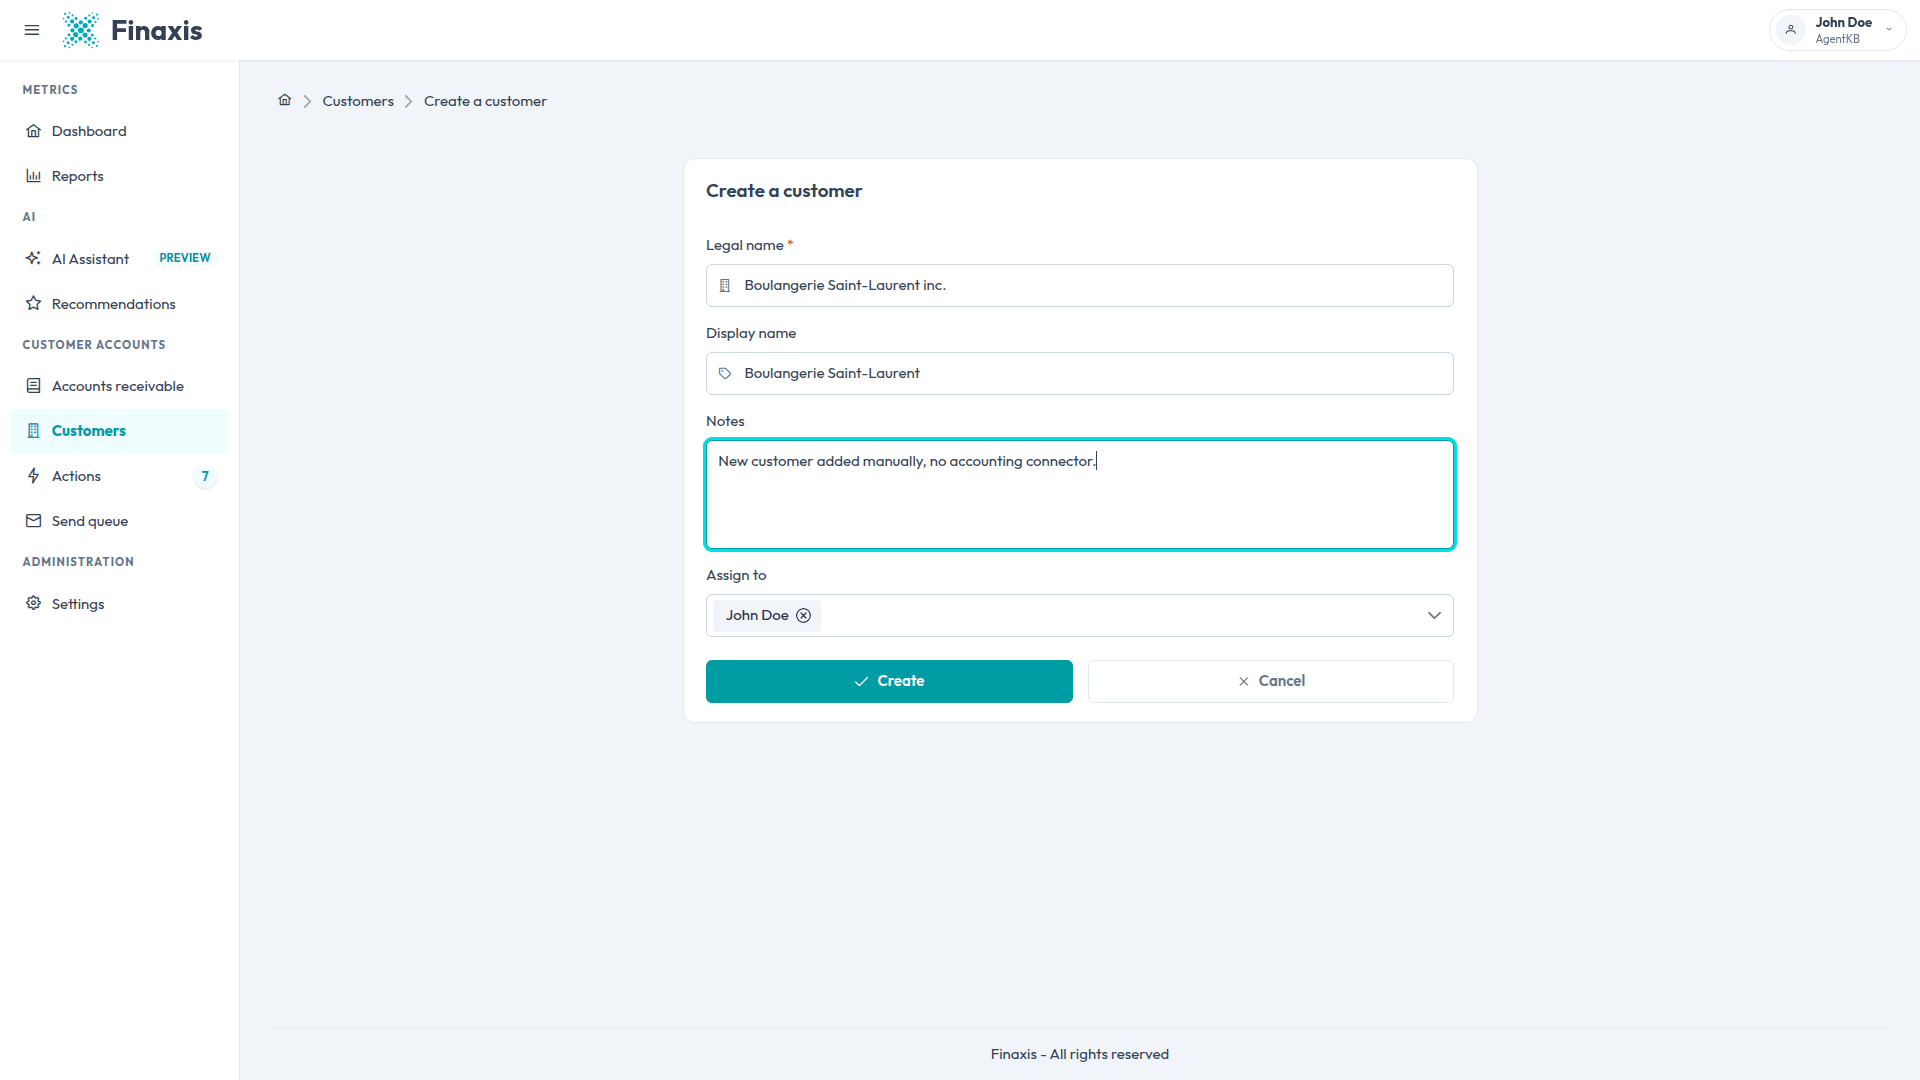Click the PREVIEW badge
The width and height of the screenshot is (1920, 1080).
(x=185, y=258)
